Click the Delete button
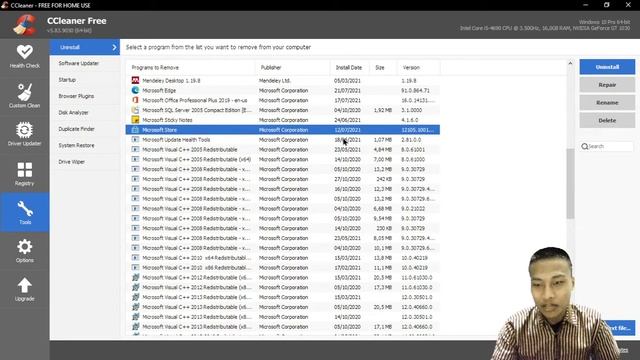Viewport: 640px width, 360px height. pos(607,120)
